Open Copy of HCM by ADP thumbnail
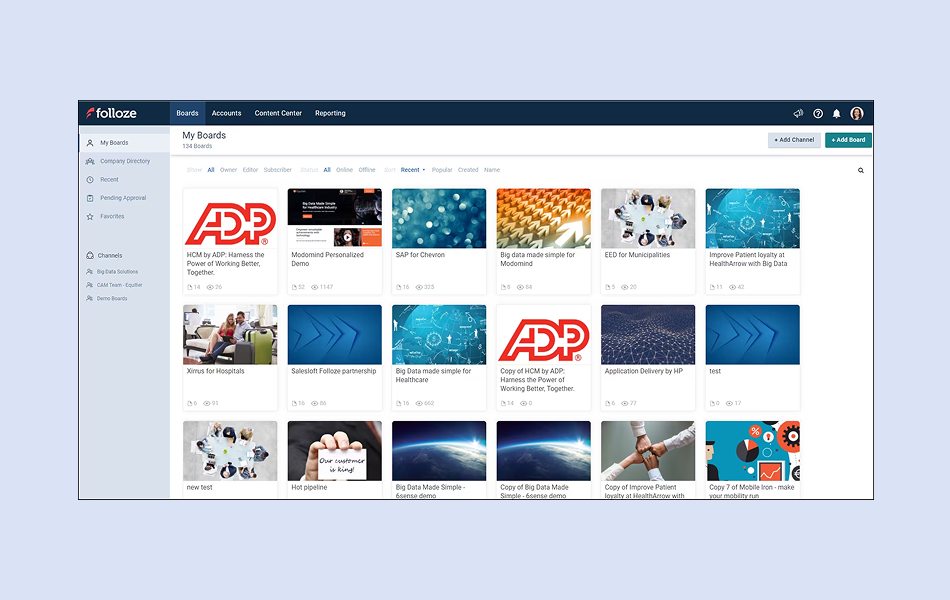The height and width of the screenshot is (600, 950). pos(543,335)
